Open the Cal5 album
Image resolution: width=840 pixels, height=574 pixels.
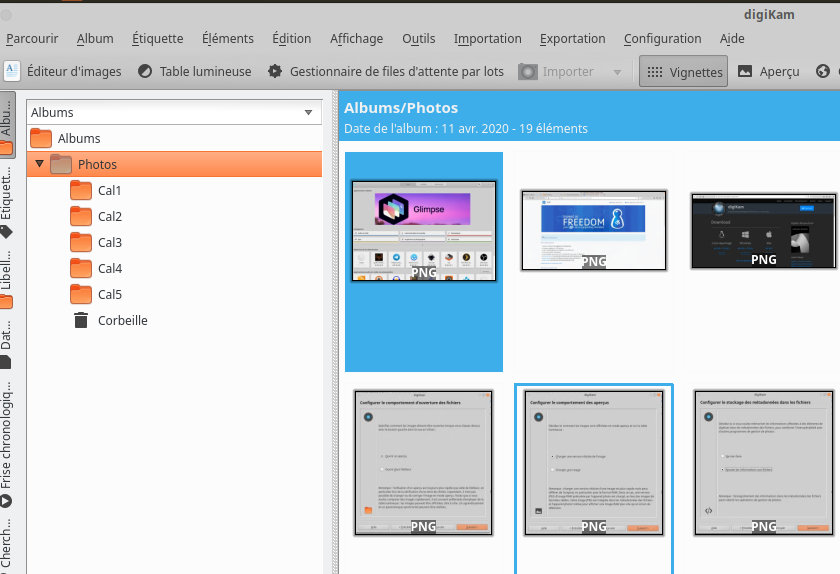pos(110,294)
